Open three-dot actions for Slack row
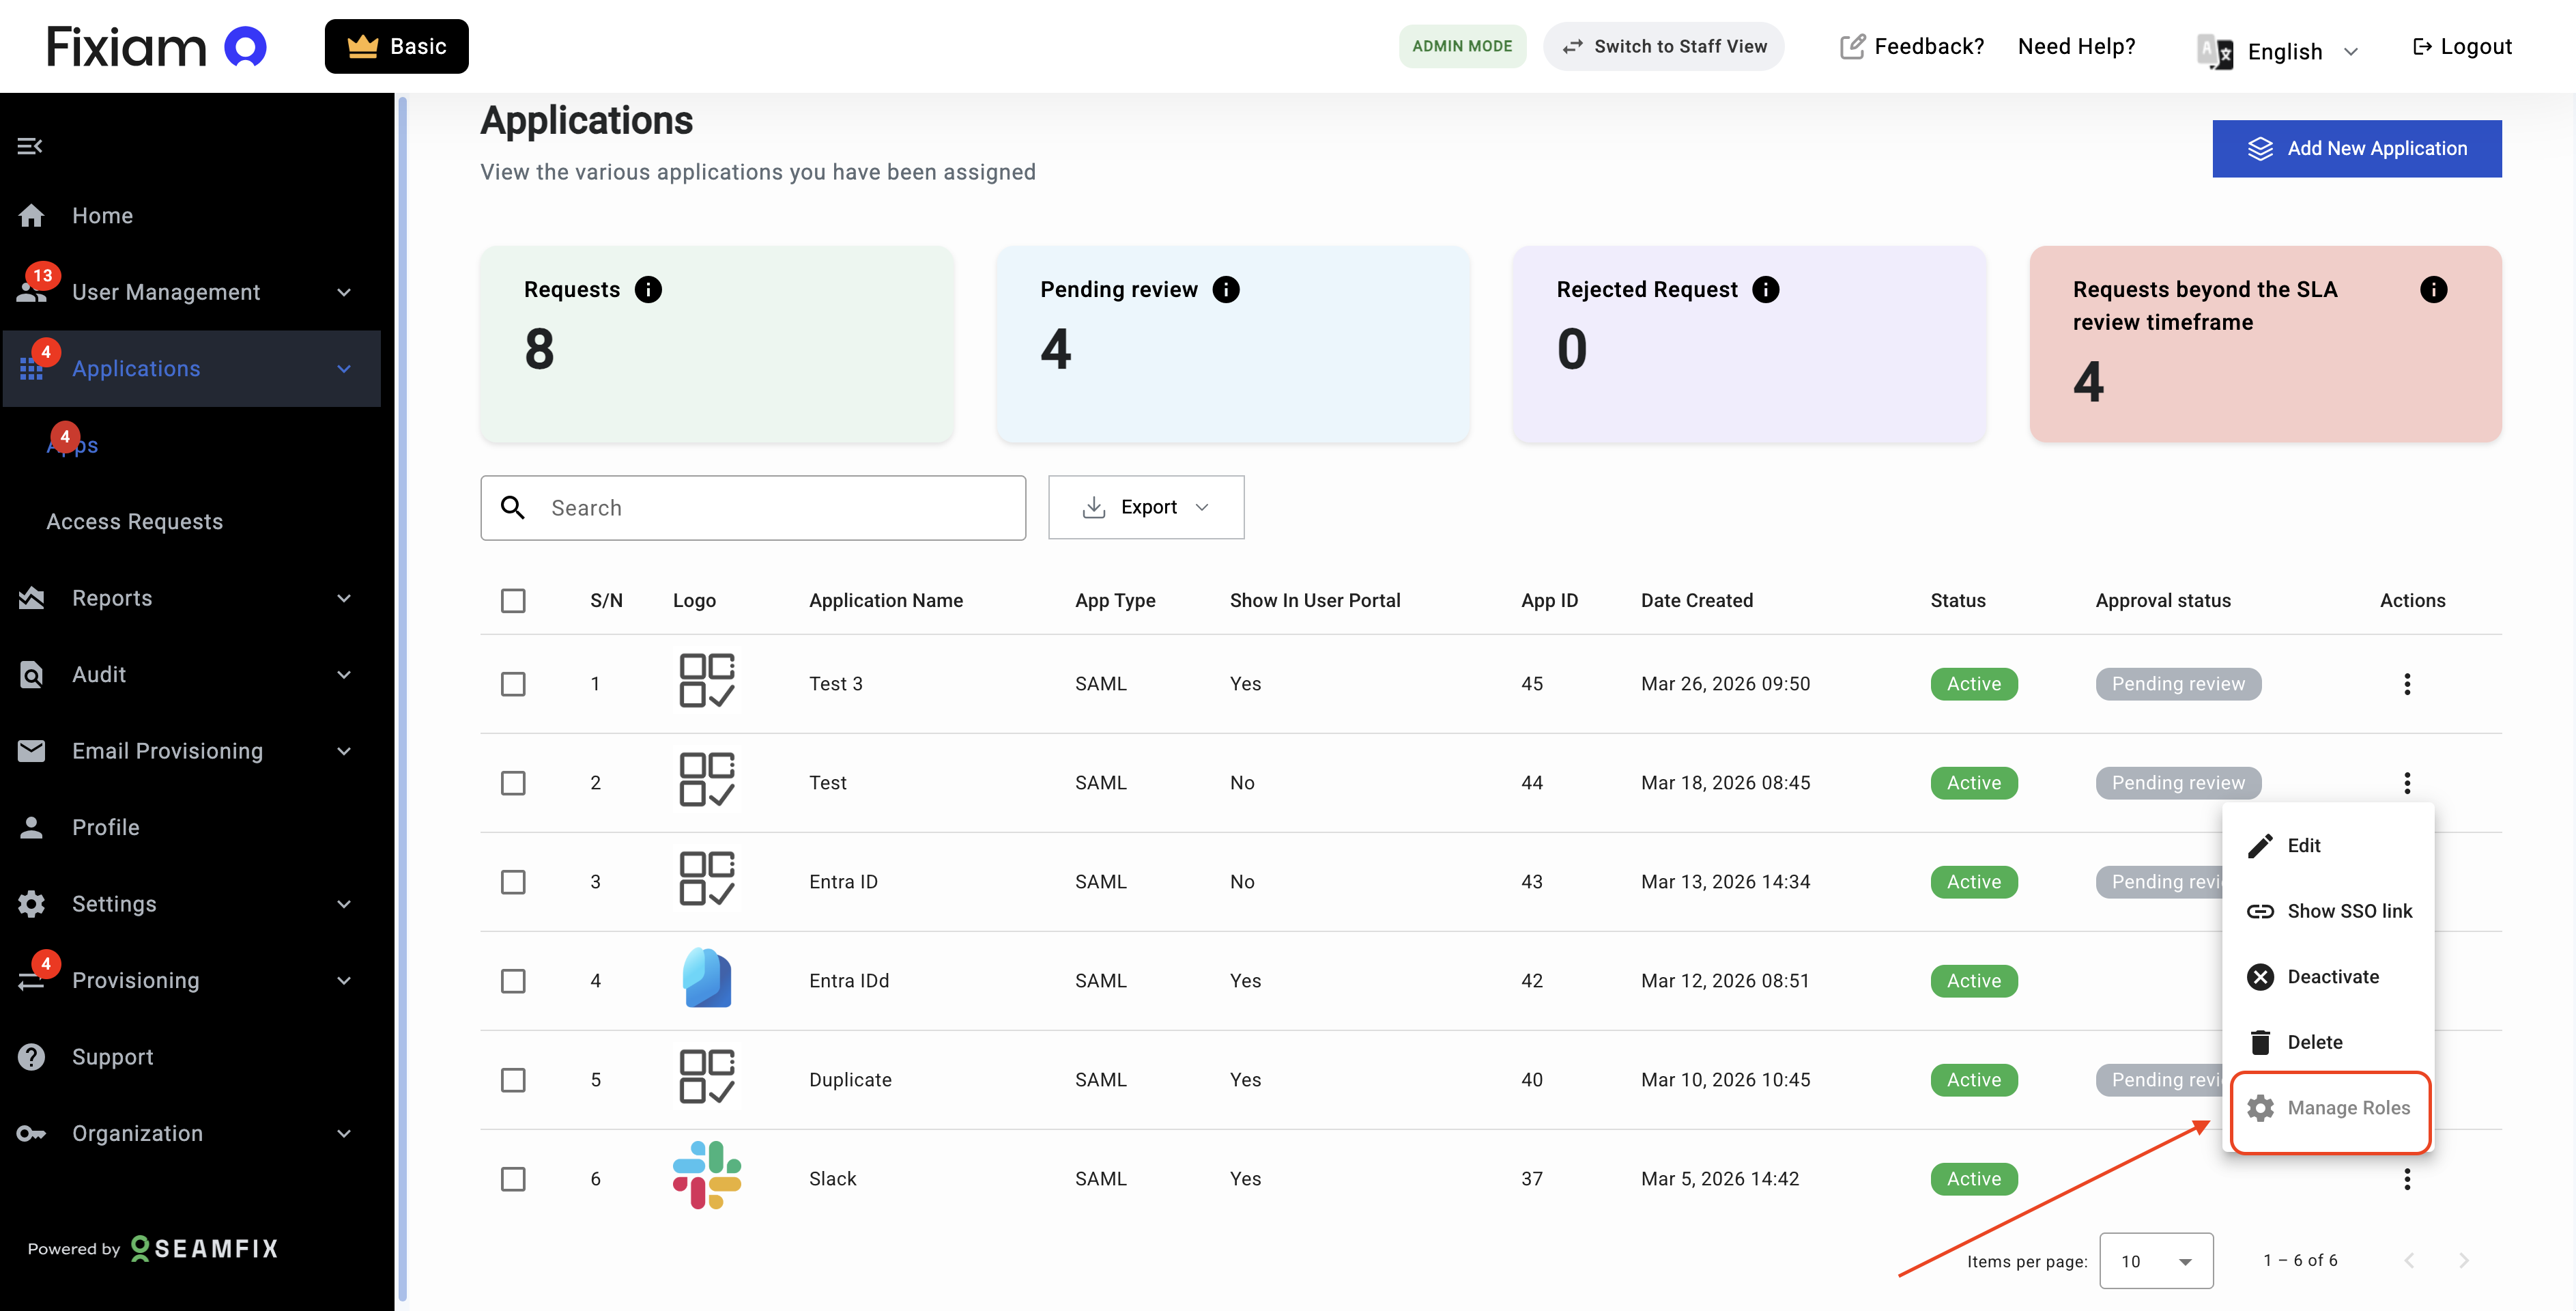The width and height of the screenshot is (2576, 1311). pos(2406,1179)
